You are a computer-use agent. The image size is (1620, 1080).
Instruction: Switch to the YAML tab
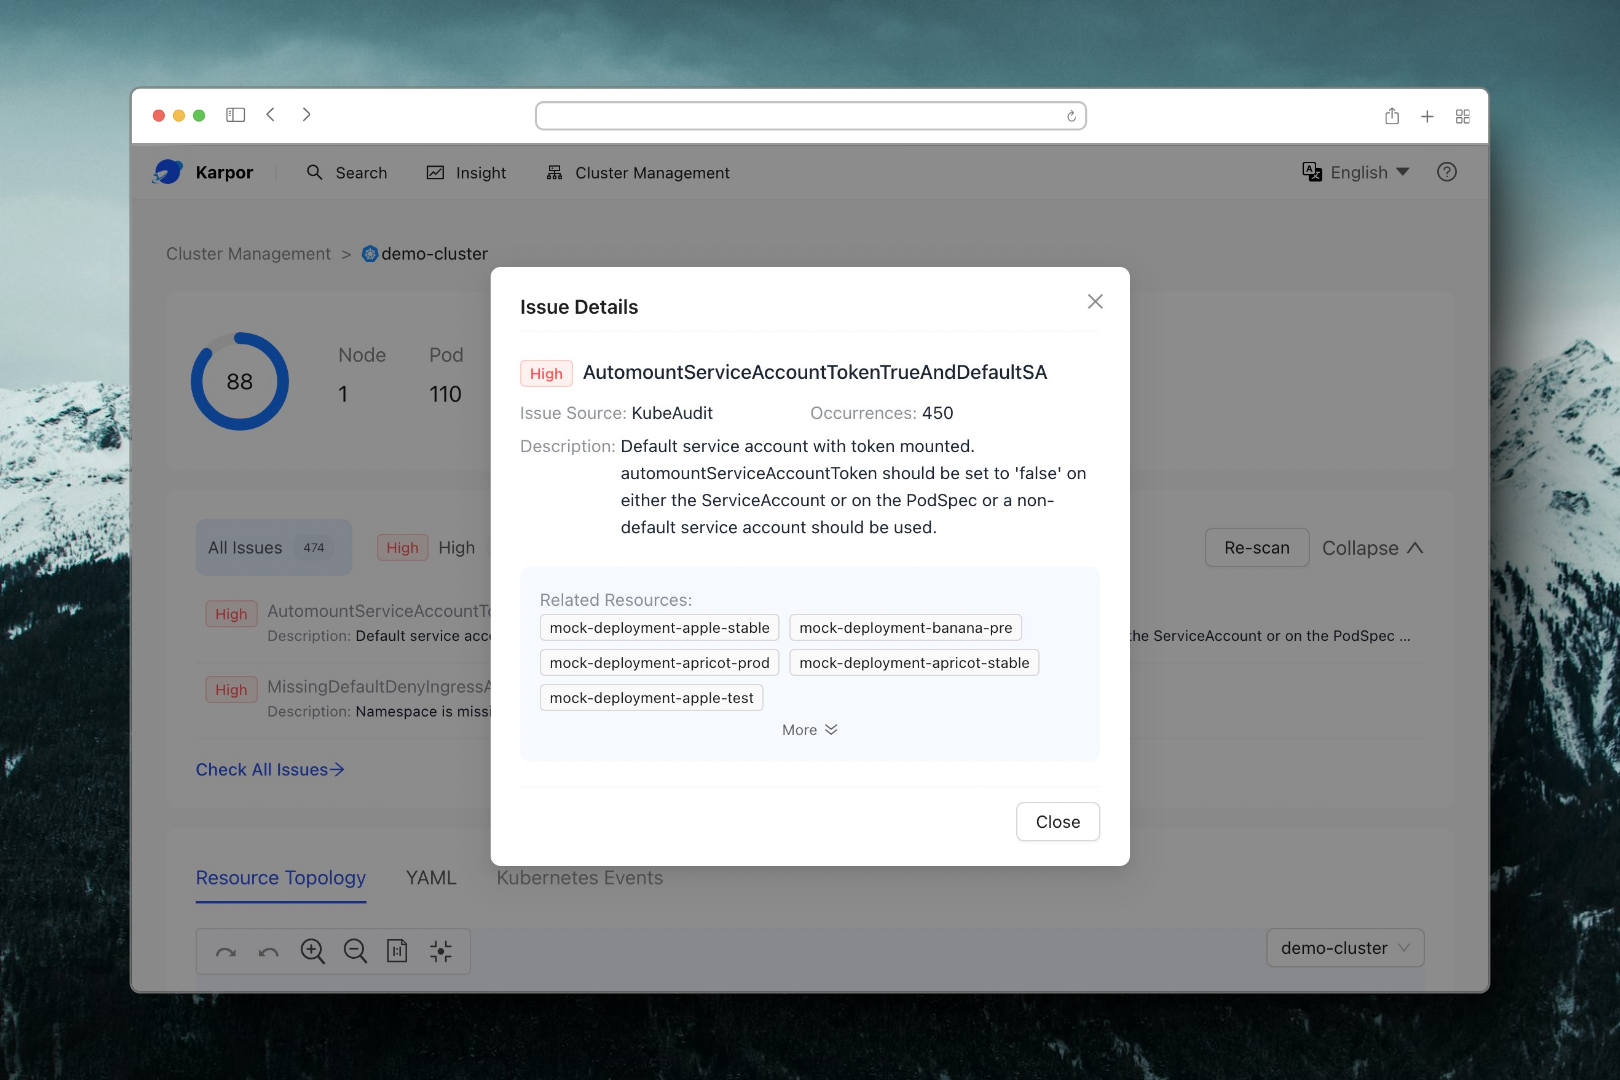[431, 878]
